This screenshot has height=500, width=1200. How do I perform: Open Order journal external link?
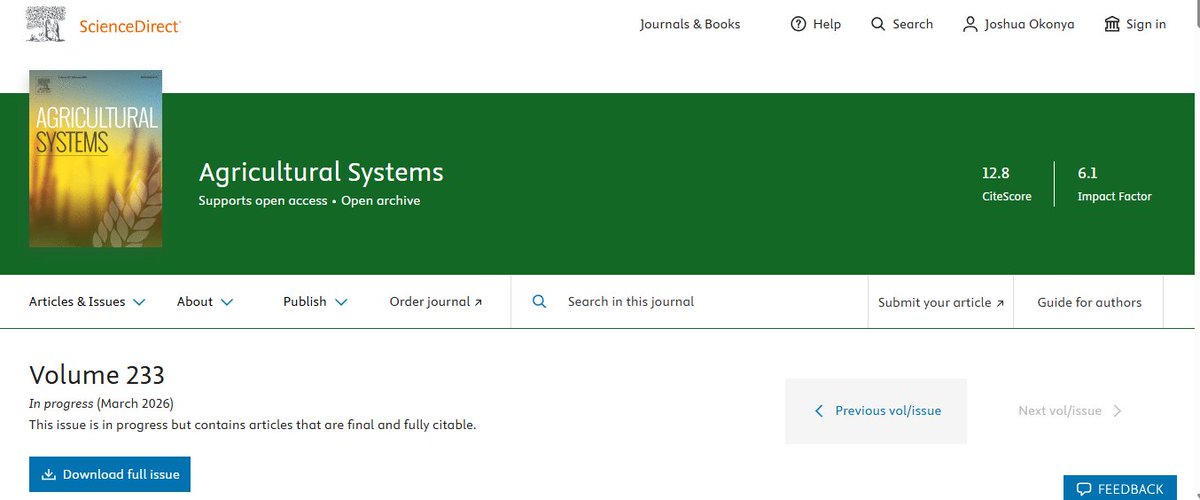coord(436,302)
